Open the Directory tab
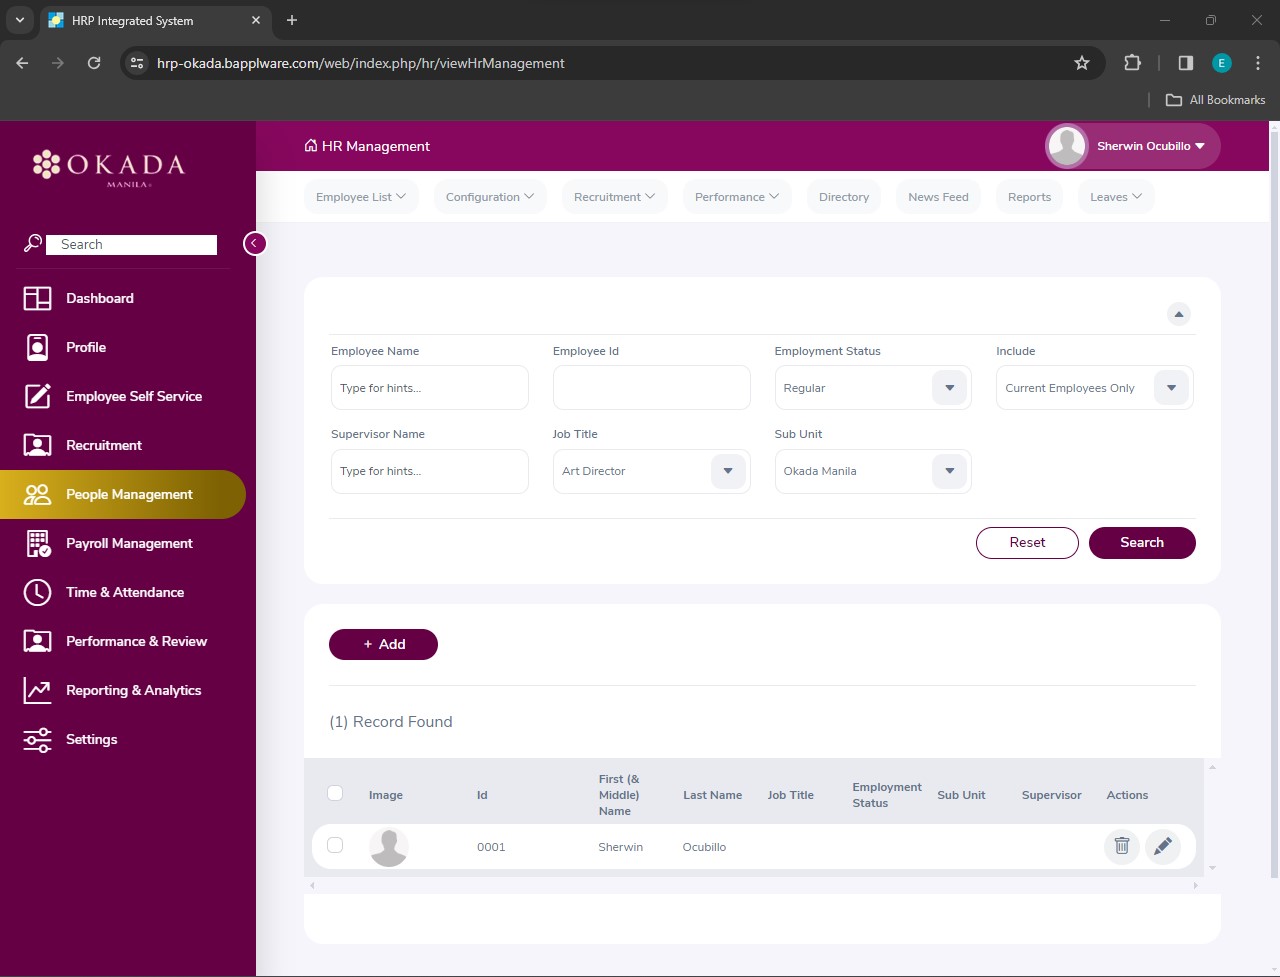Image resolution: width=1280 pixels, height=977 pixels. point(843,197)
